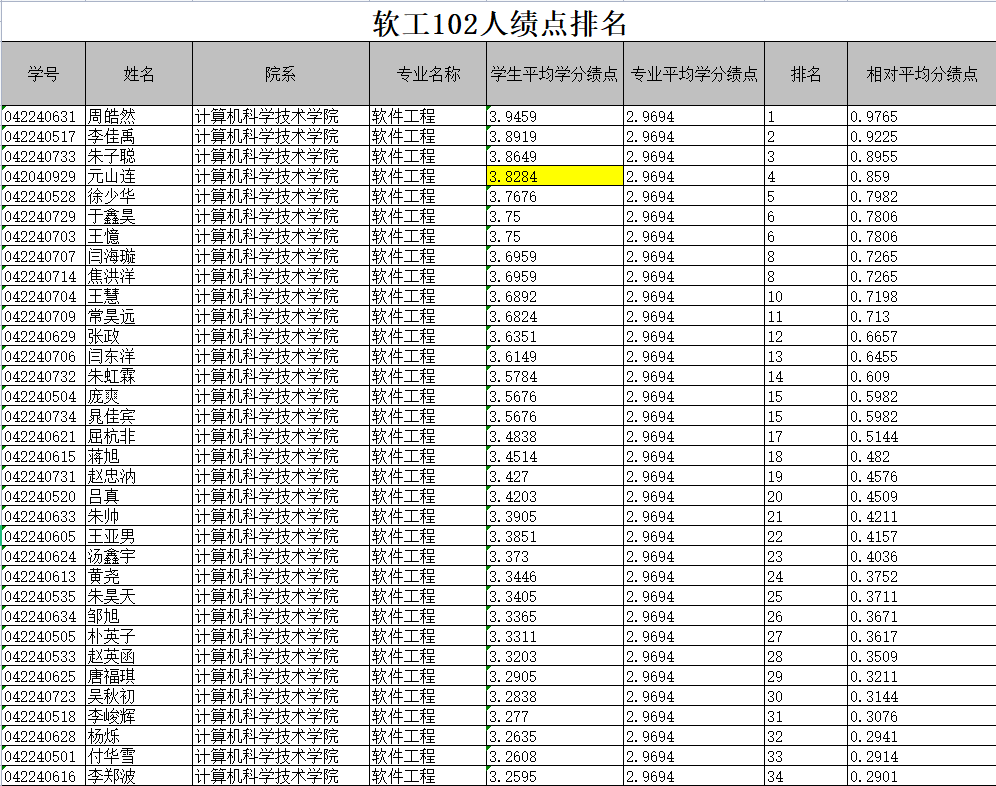This screenshot has height=786, width=996.
Task: Click the 学号 column header
Action: point(43,74)
